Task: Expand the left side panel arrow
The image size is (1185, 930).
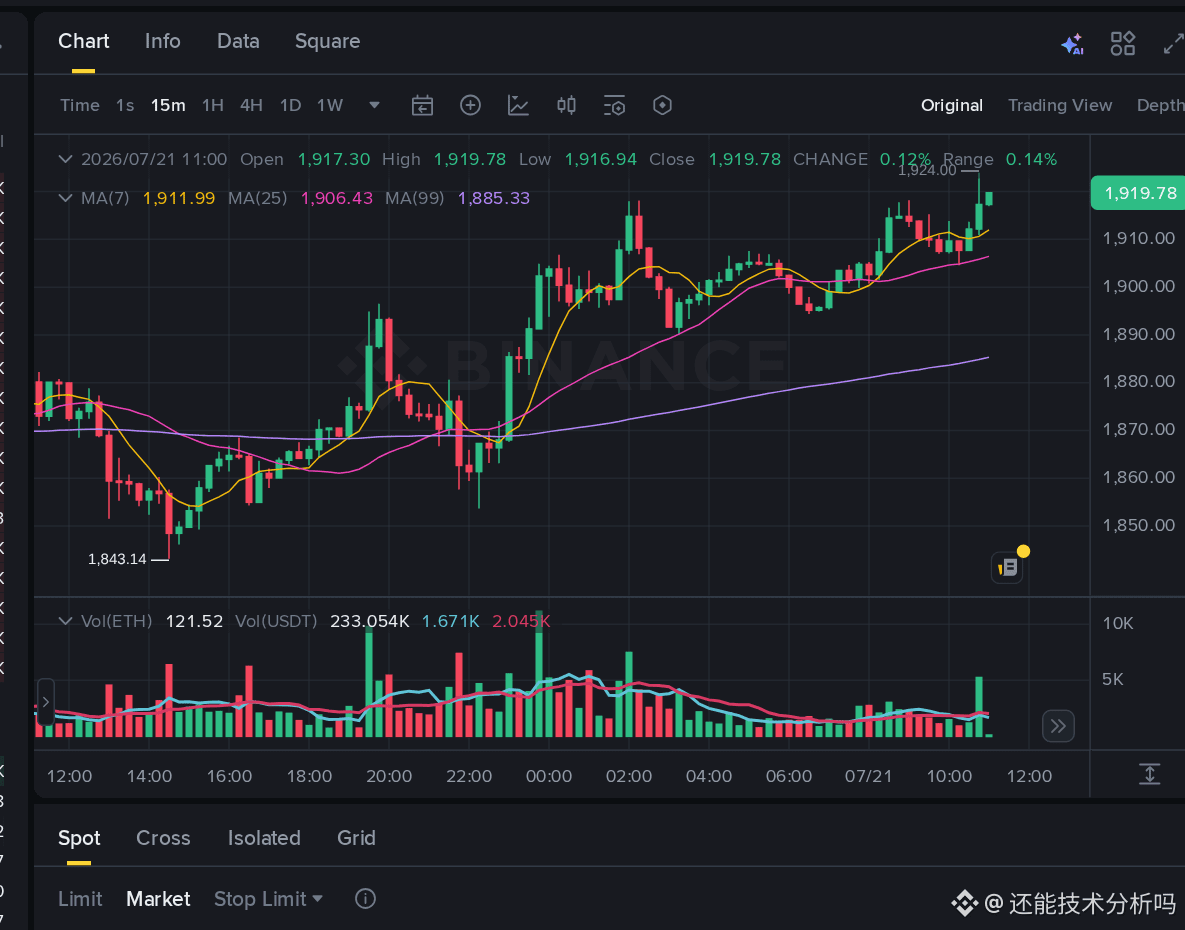Action: pos(45,702)
